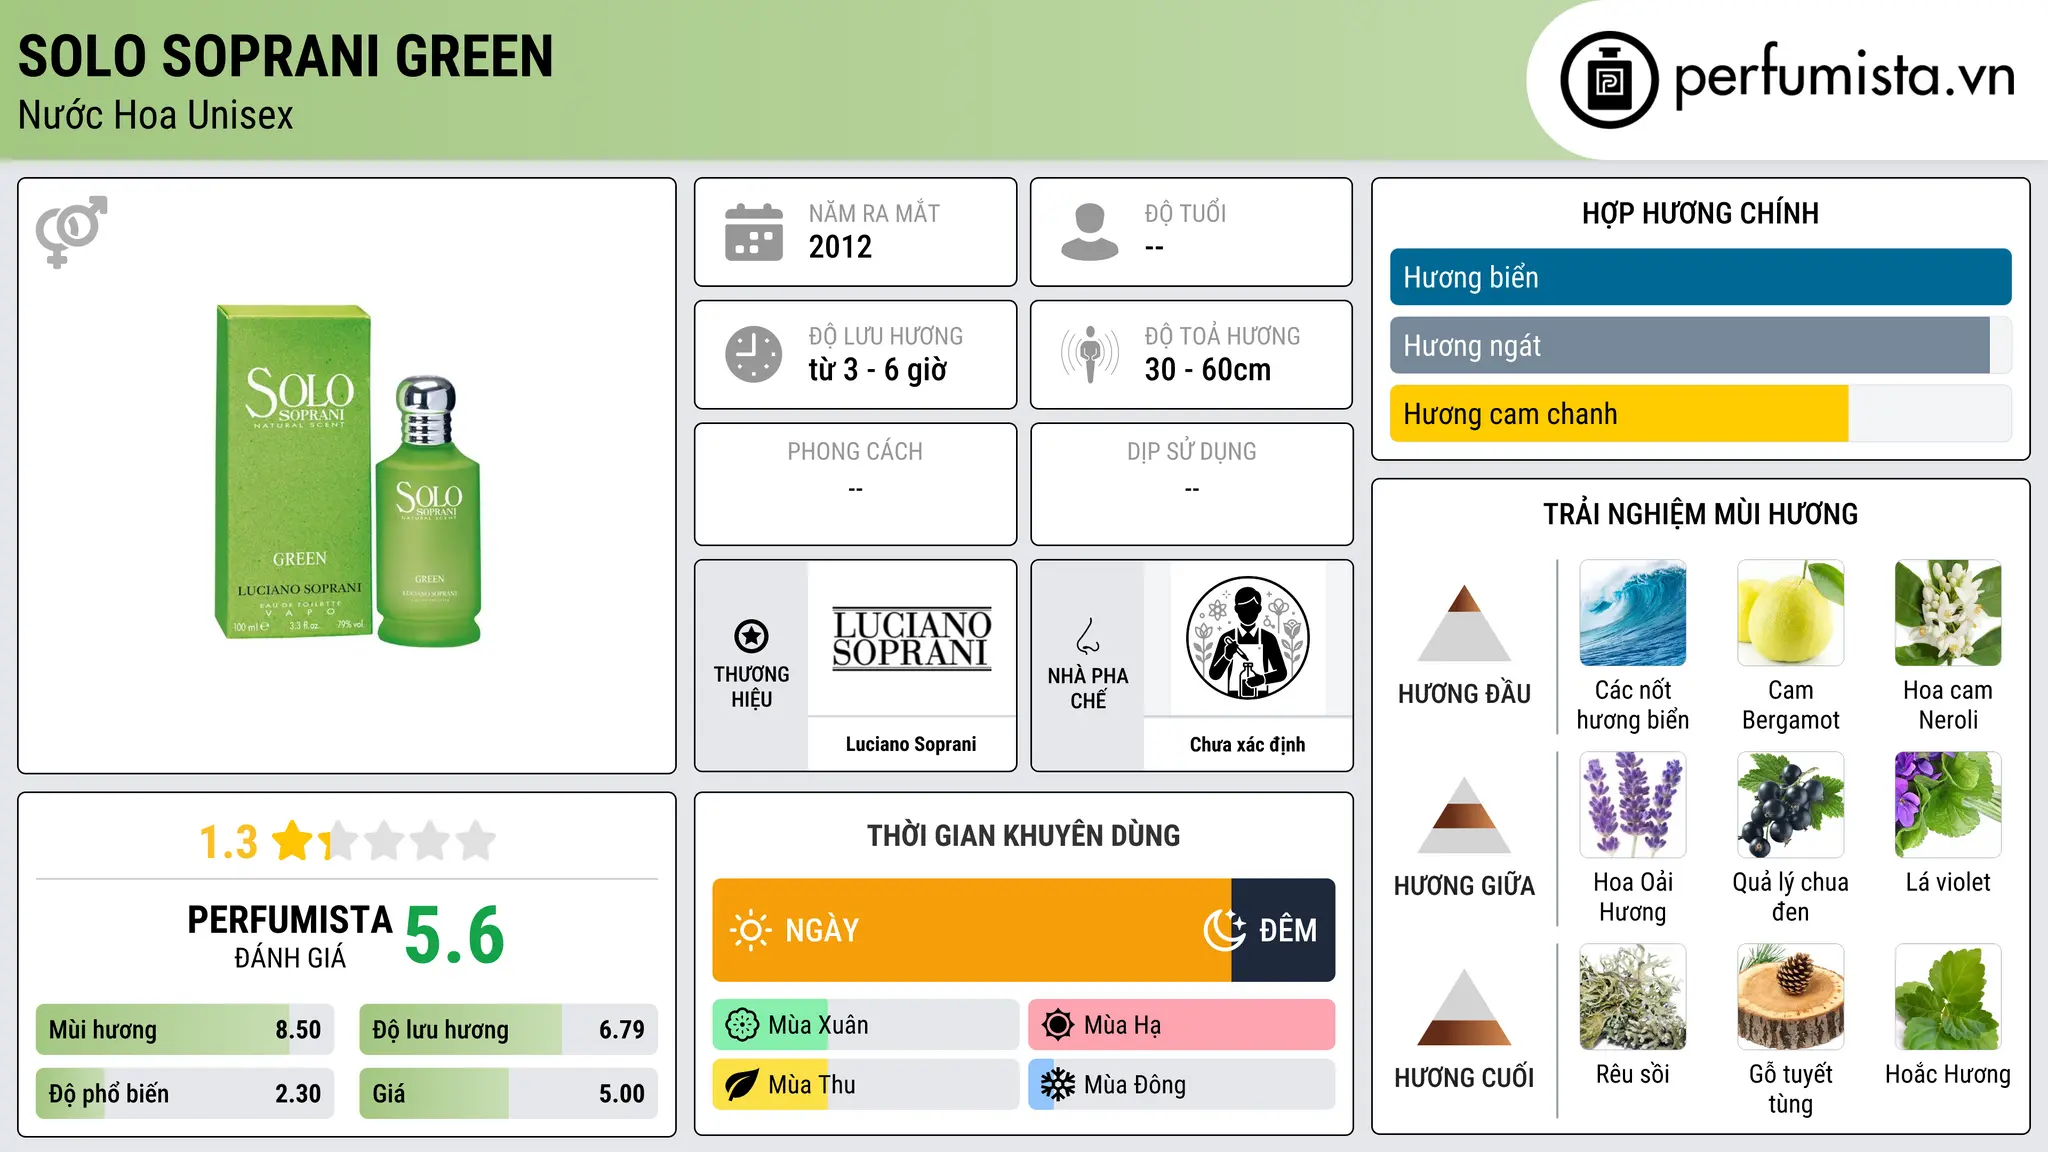Image resolution: width=2048 pixels, height=1152 pixels.
Task: Click the Mùa Xuân season bar
Action: tap(865, 1025)
